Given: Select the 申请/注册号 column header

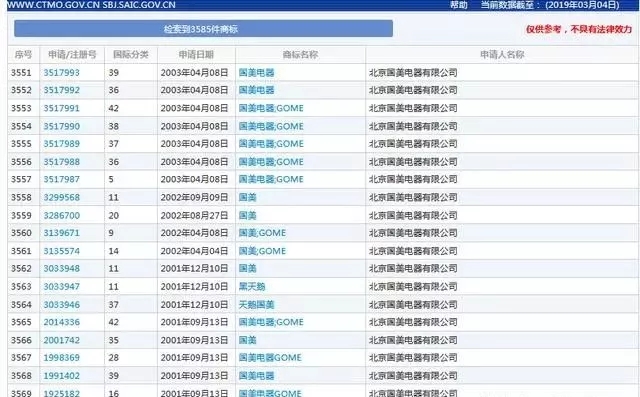Looking at the screenshot, I should click(72, 55).
